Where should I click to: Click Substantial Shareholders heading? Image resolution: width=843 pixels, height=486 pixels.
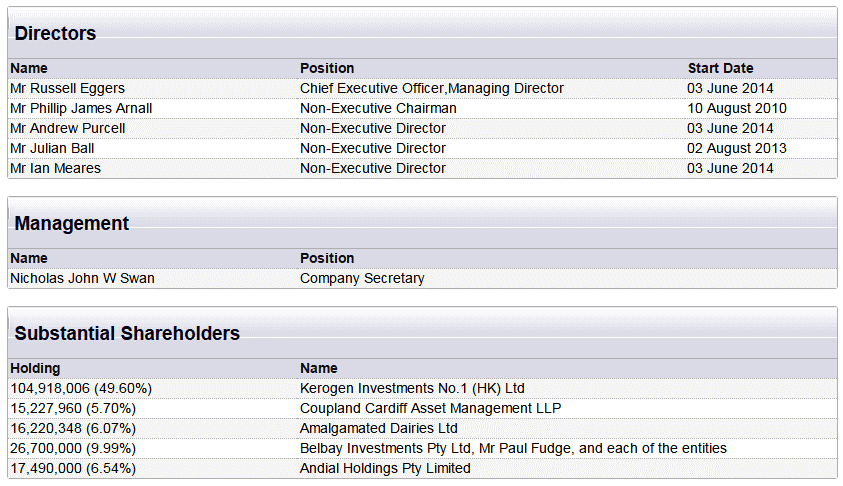[127, 333]
